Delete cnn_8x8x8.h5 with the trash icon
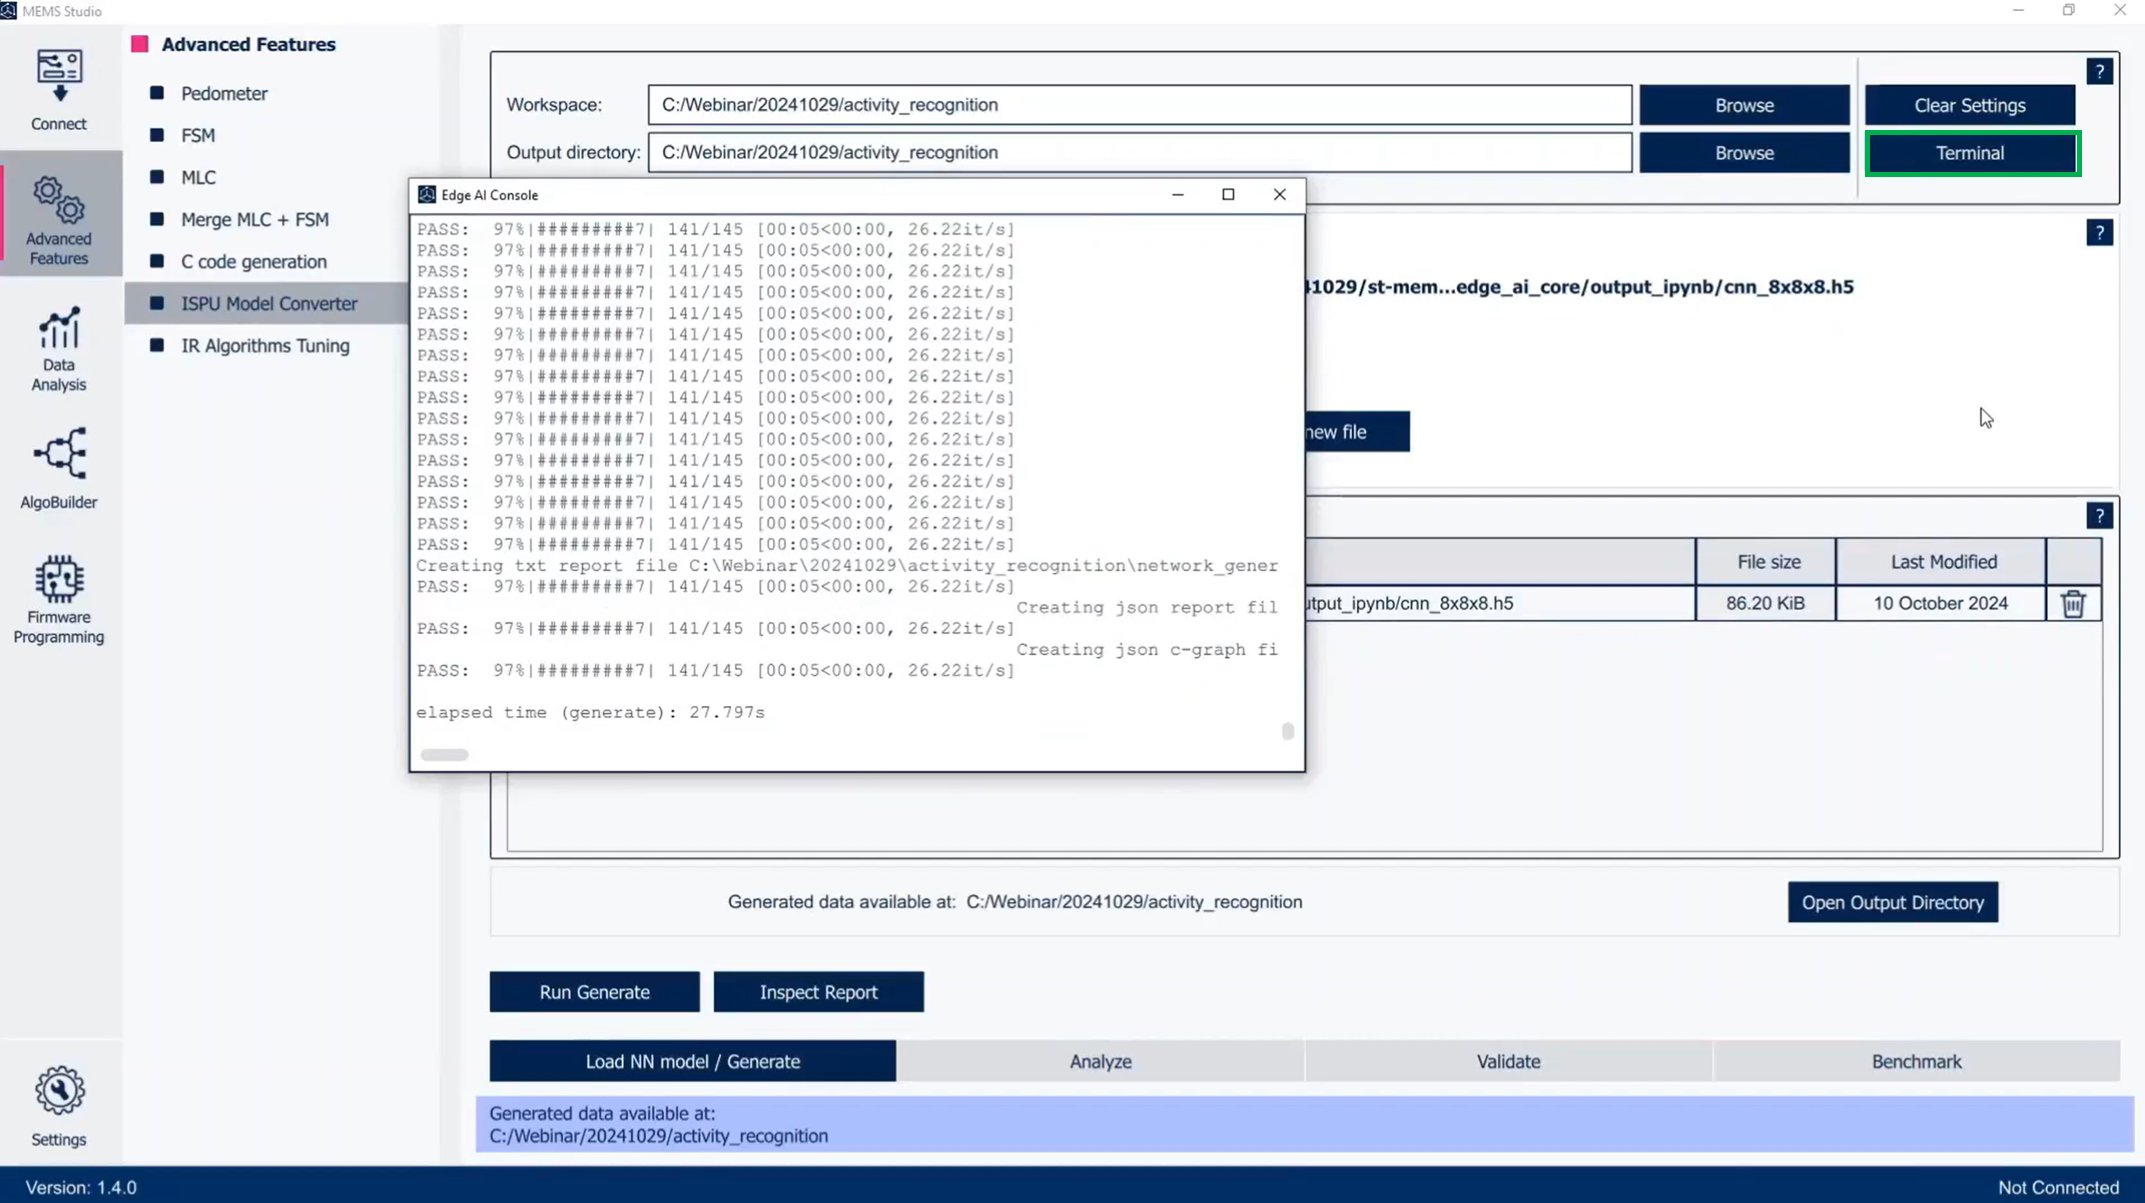 [x=2073, y=603]
